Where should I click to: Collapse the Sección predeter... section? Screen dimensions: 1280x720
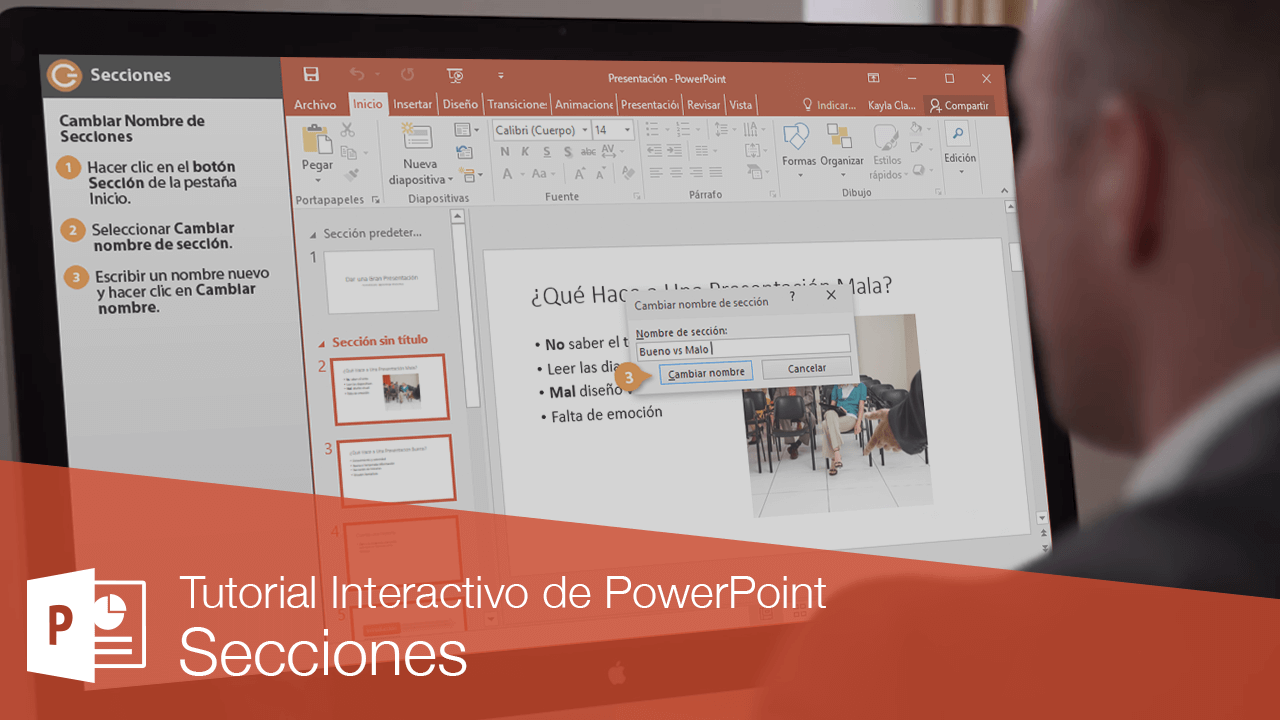pos(314,234)
